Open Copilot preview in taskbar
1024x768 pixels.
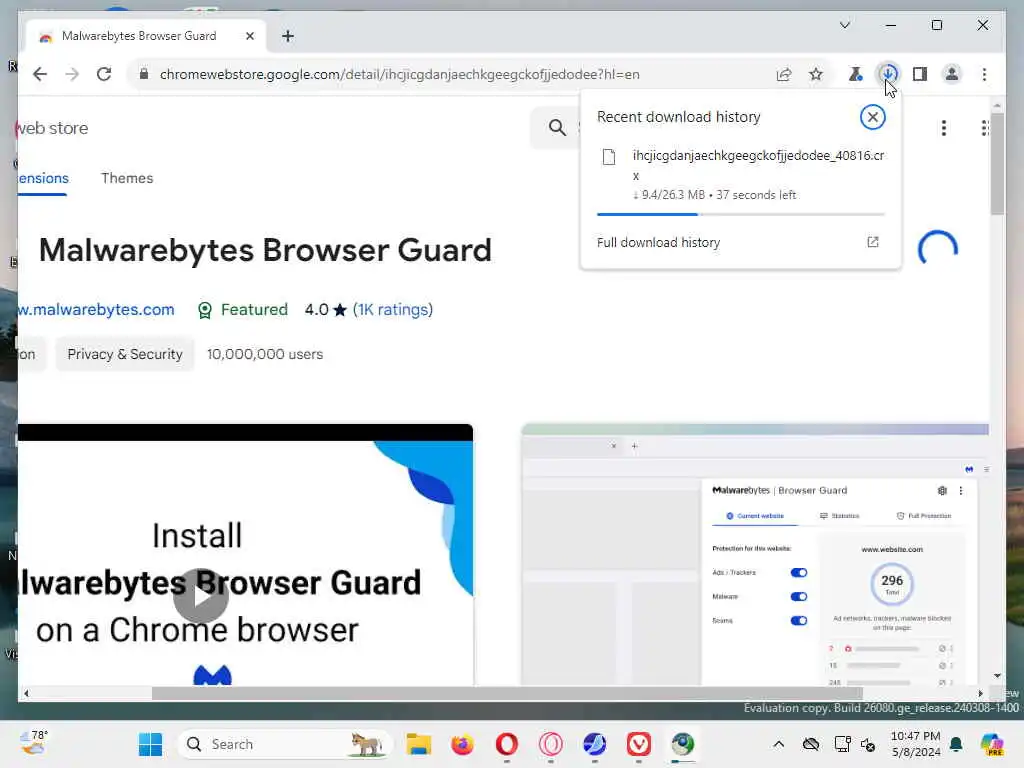click(x=992, y=744)
